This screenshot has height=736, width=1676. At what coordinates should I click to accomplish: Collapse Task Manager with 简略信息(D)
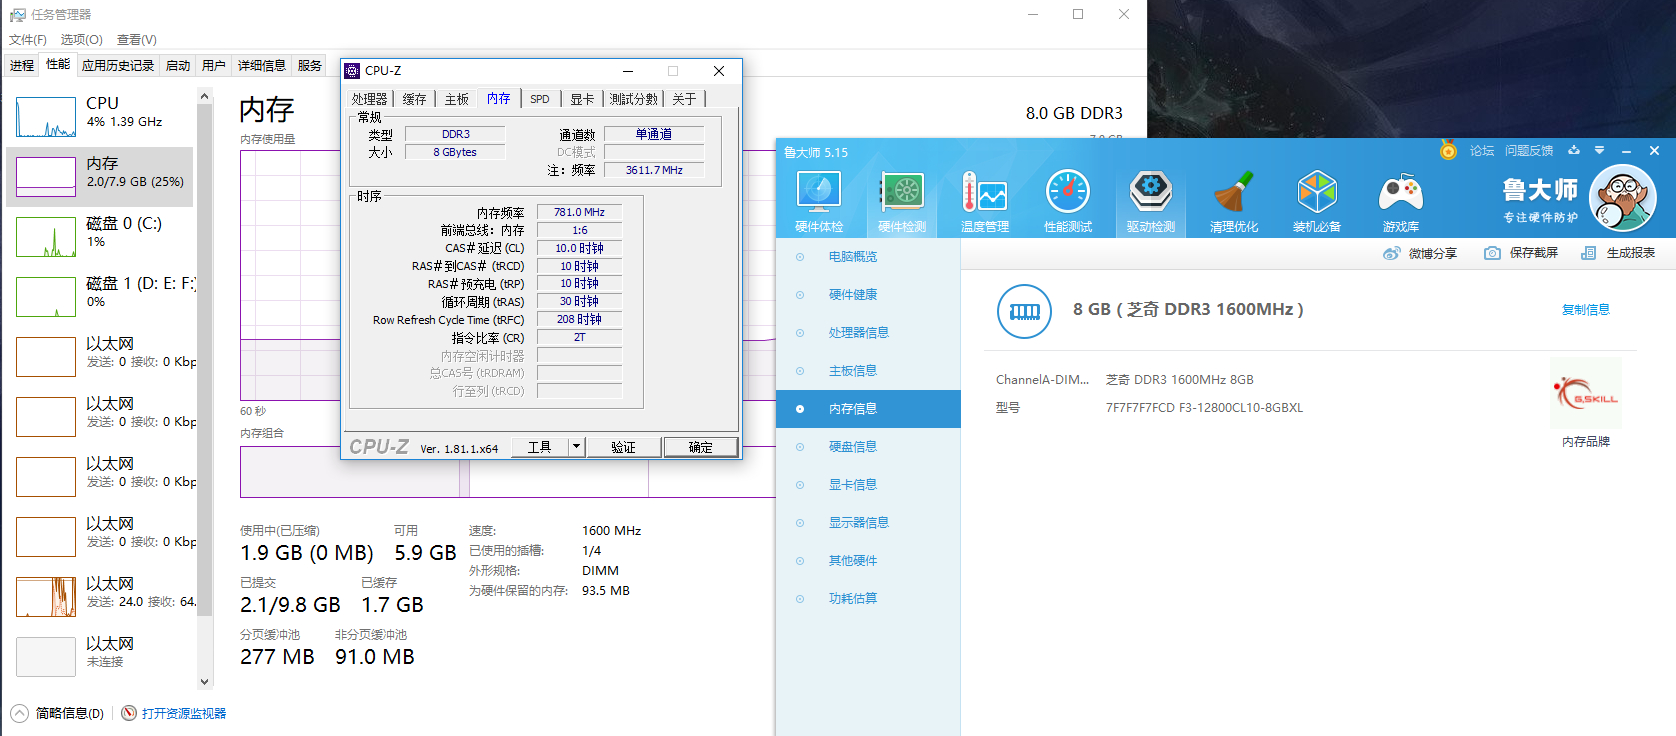click(57, 713)
